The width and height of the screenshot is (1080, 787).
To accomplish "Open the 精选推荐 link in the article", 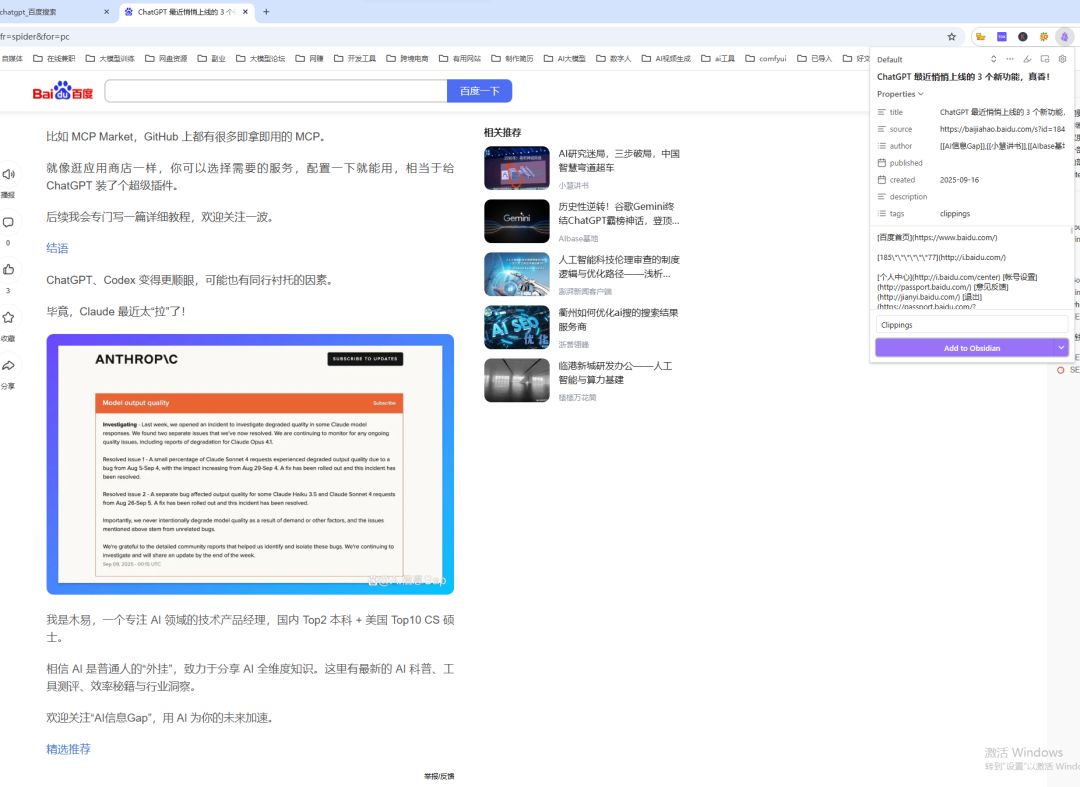I will coord(68,749).
